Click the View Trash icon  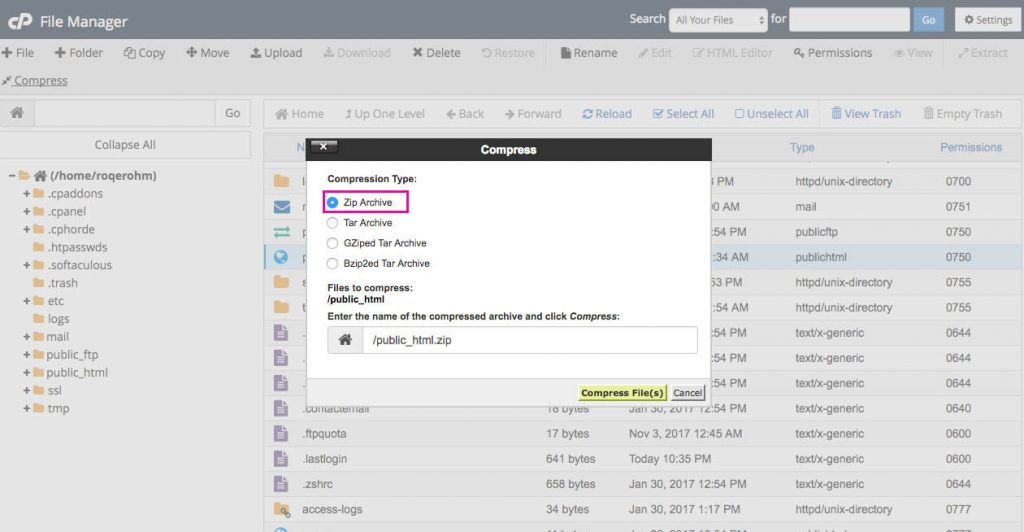point(837,114)
